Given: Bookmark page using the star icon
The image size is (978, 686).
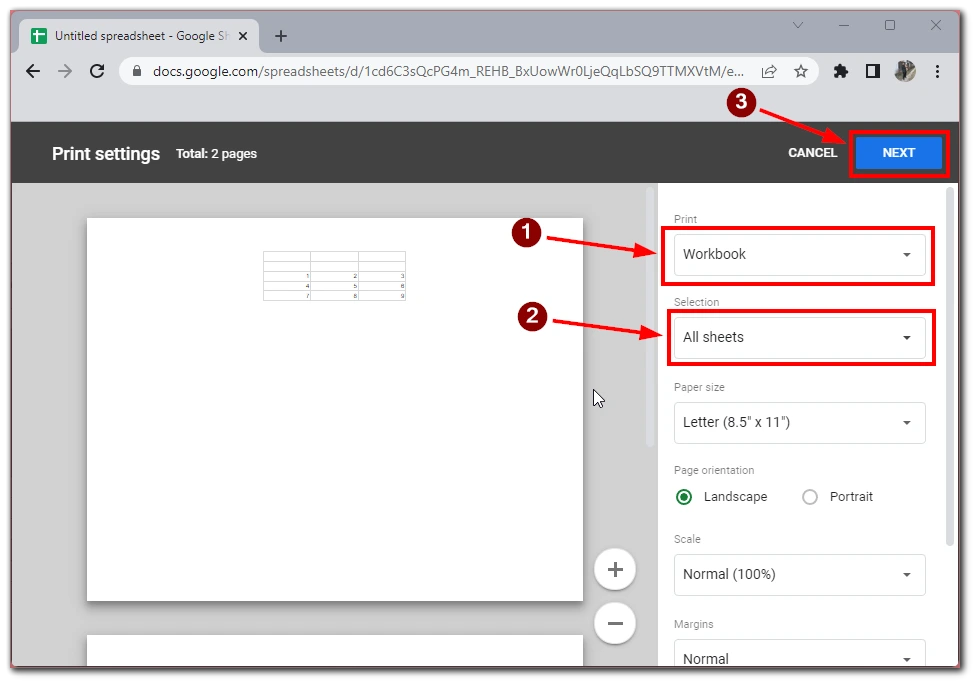Looking at the screenshot, I should 800,71.
